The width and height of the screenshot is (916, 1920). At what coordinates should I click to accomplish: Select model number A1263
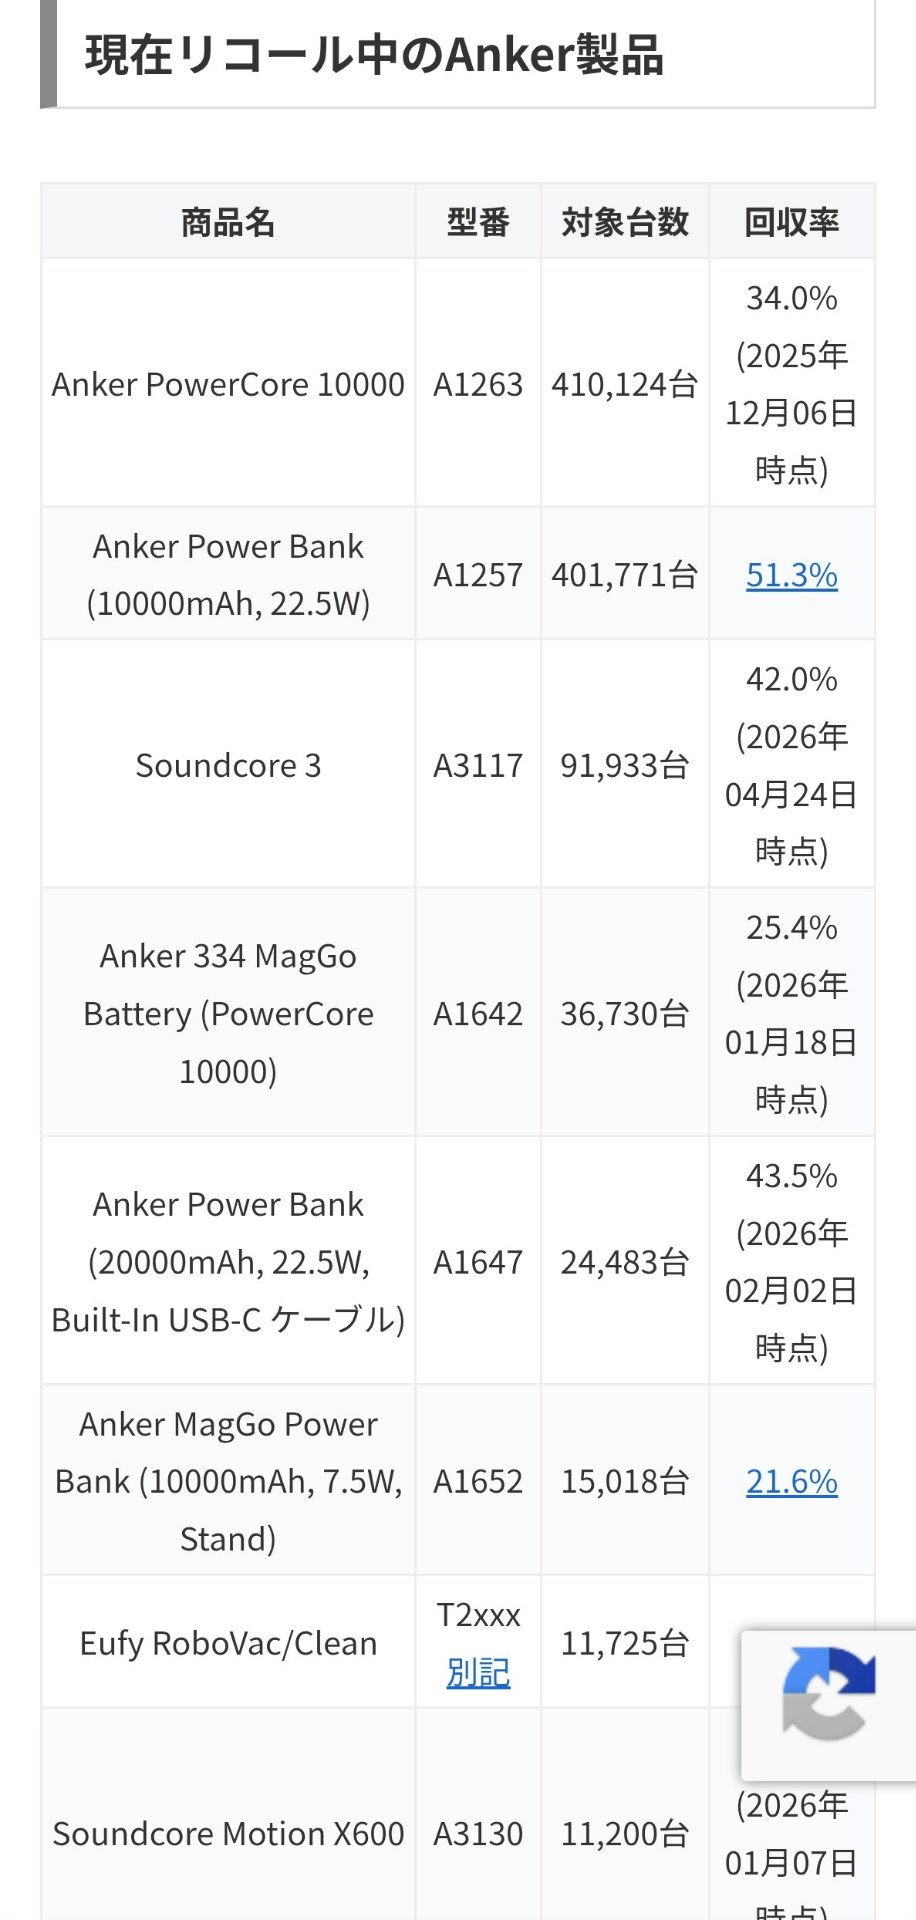coord(478,384)
